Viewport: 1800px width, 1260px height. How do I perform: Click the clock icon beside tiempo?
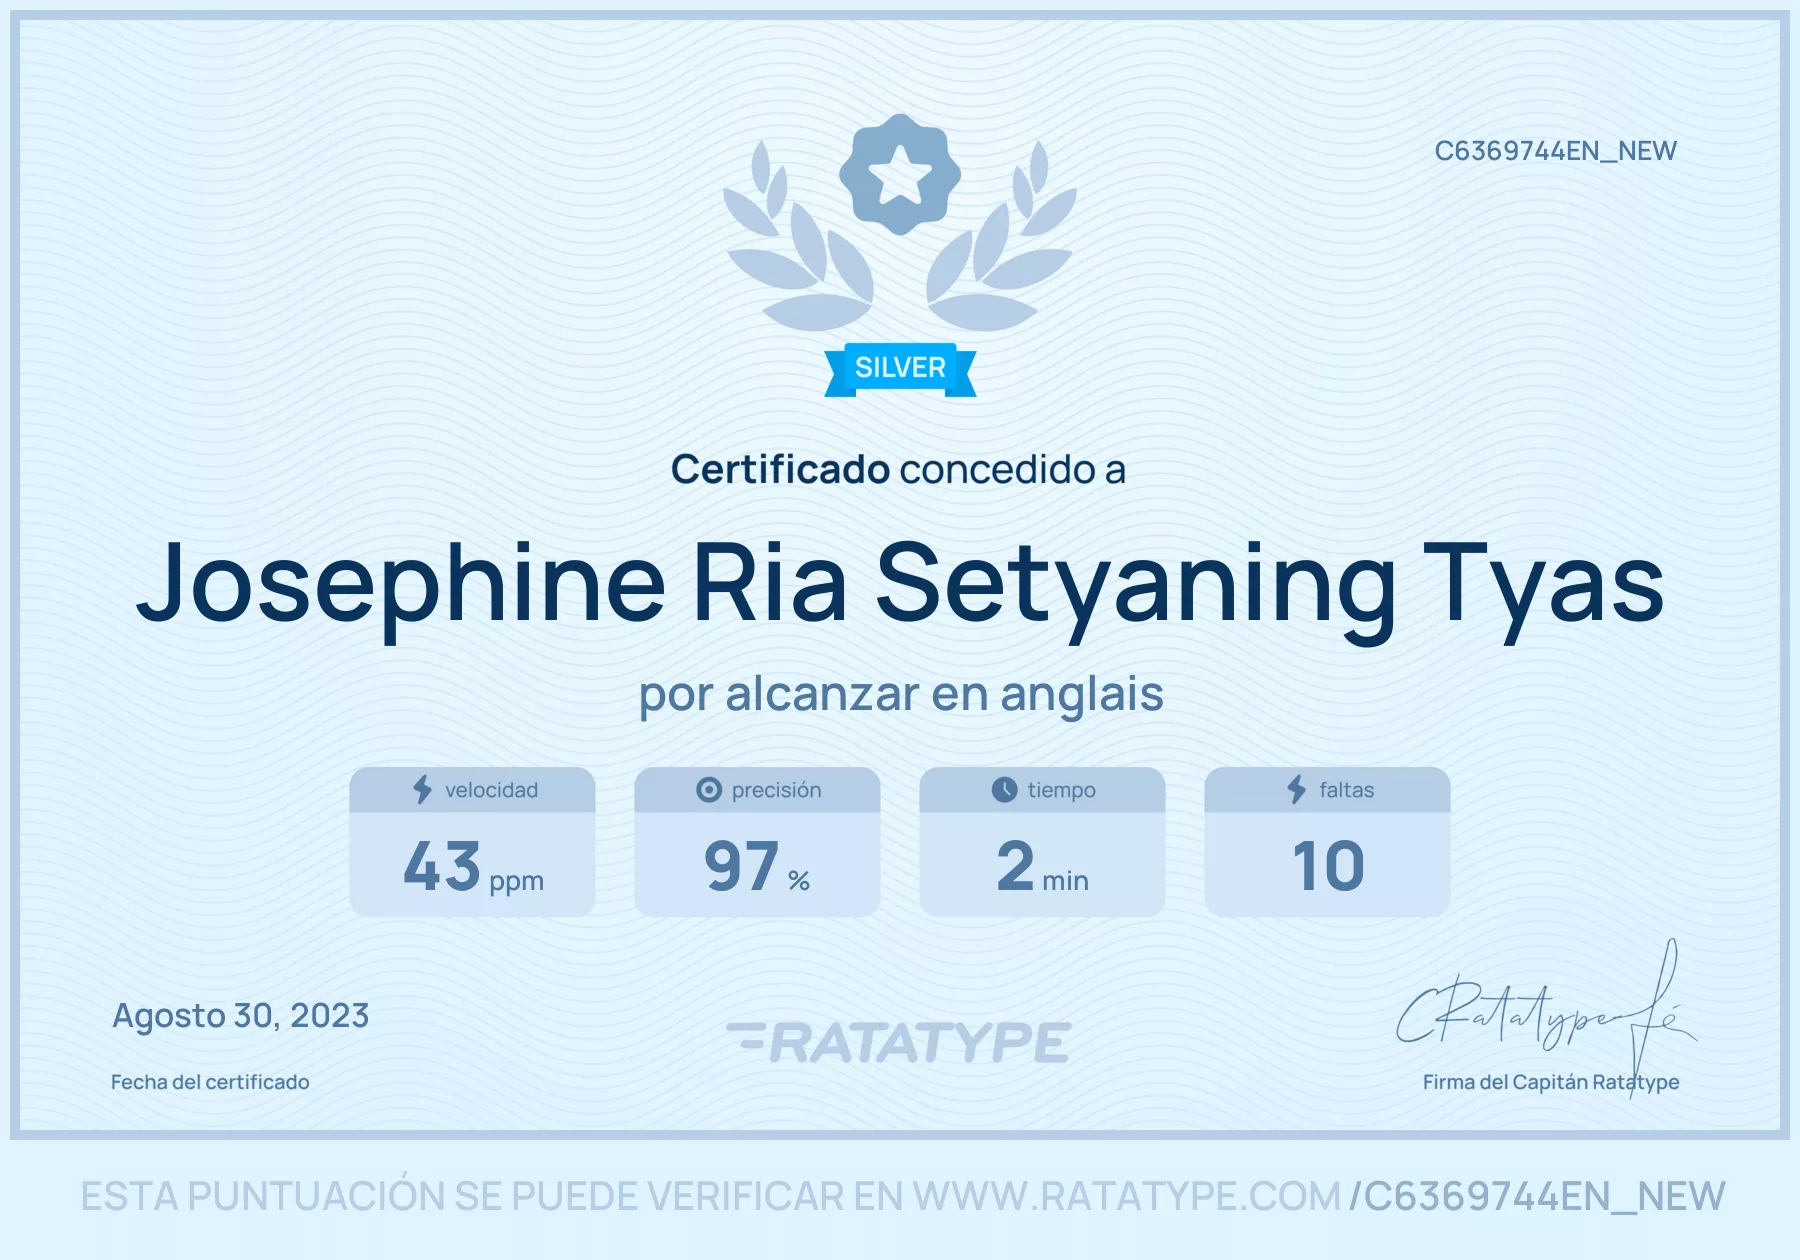1004,790
